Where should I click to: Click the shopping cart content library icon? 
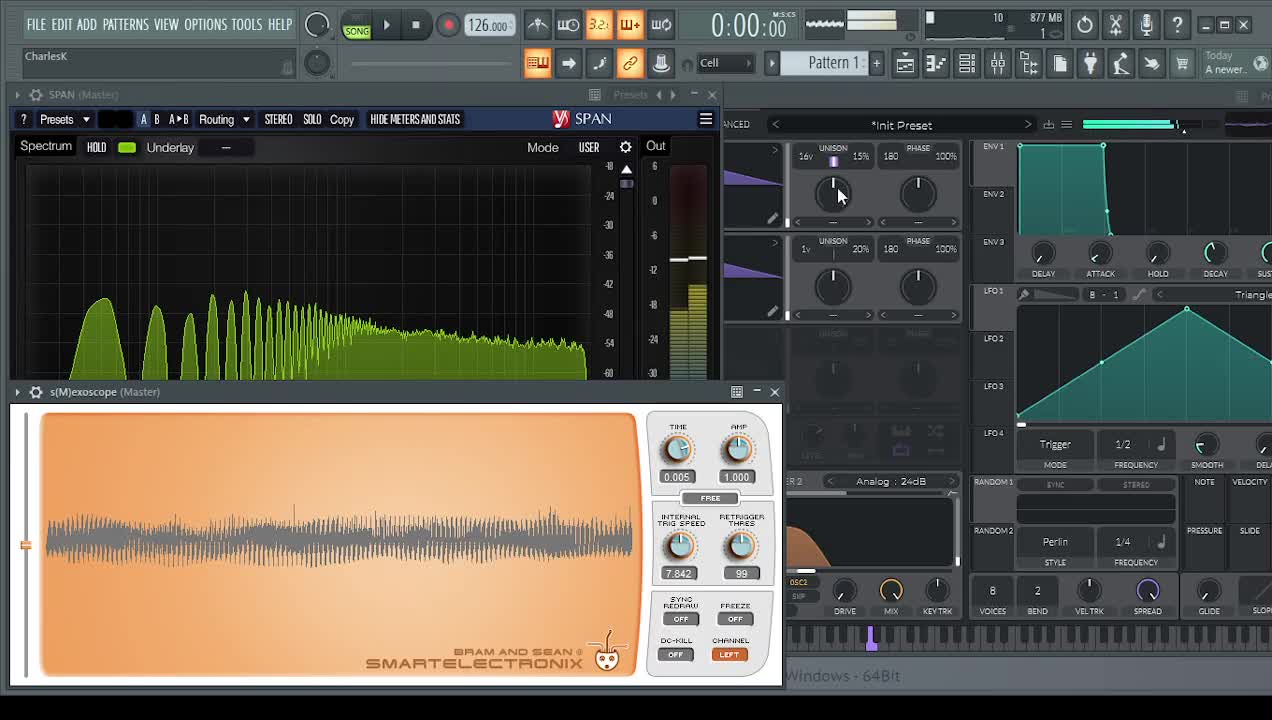tap(1182, 64)
